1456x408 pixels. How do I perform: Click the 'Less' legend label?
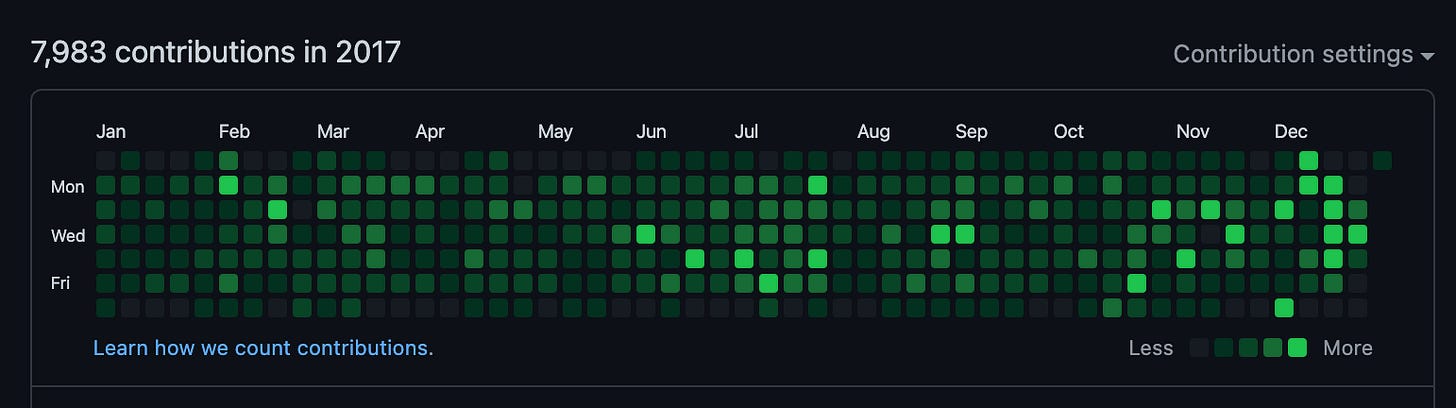(1151, 348)
